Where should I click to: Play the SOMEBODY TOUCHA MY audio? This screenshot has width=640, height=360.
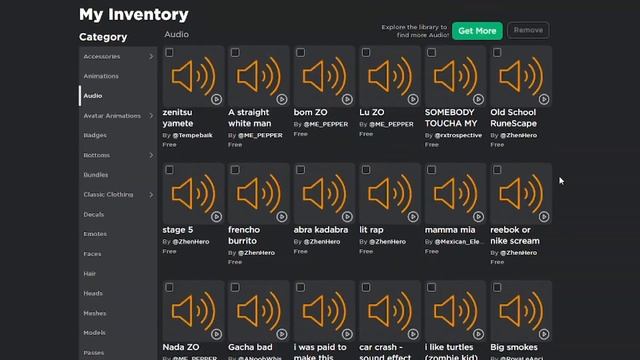[x=478, y=99]
